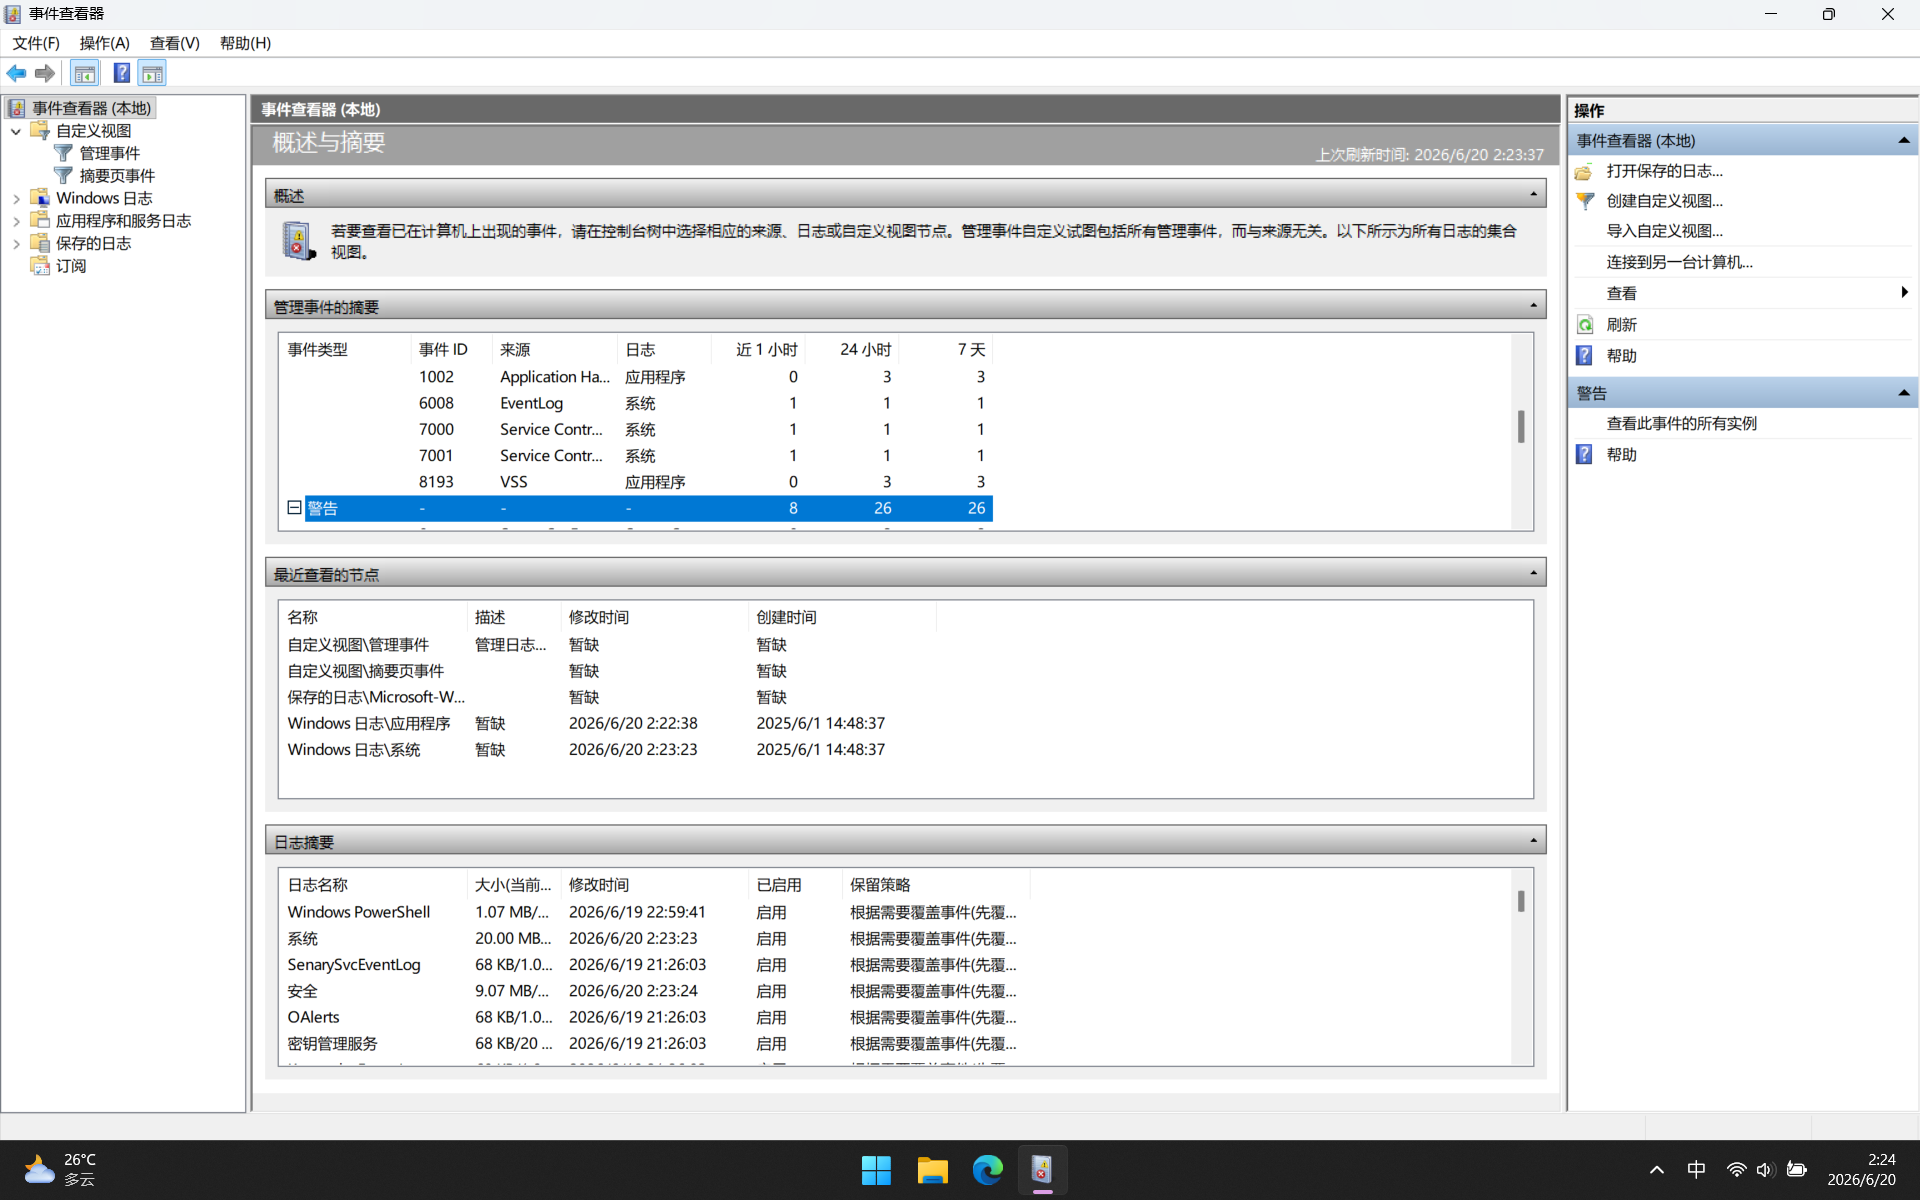The height and width of the screenshot is (1200, 1920).
Task: Expand 应用程序和服务日志 tree node
Action: [x=16, y=221]
